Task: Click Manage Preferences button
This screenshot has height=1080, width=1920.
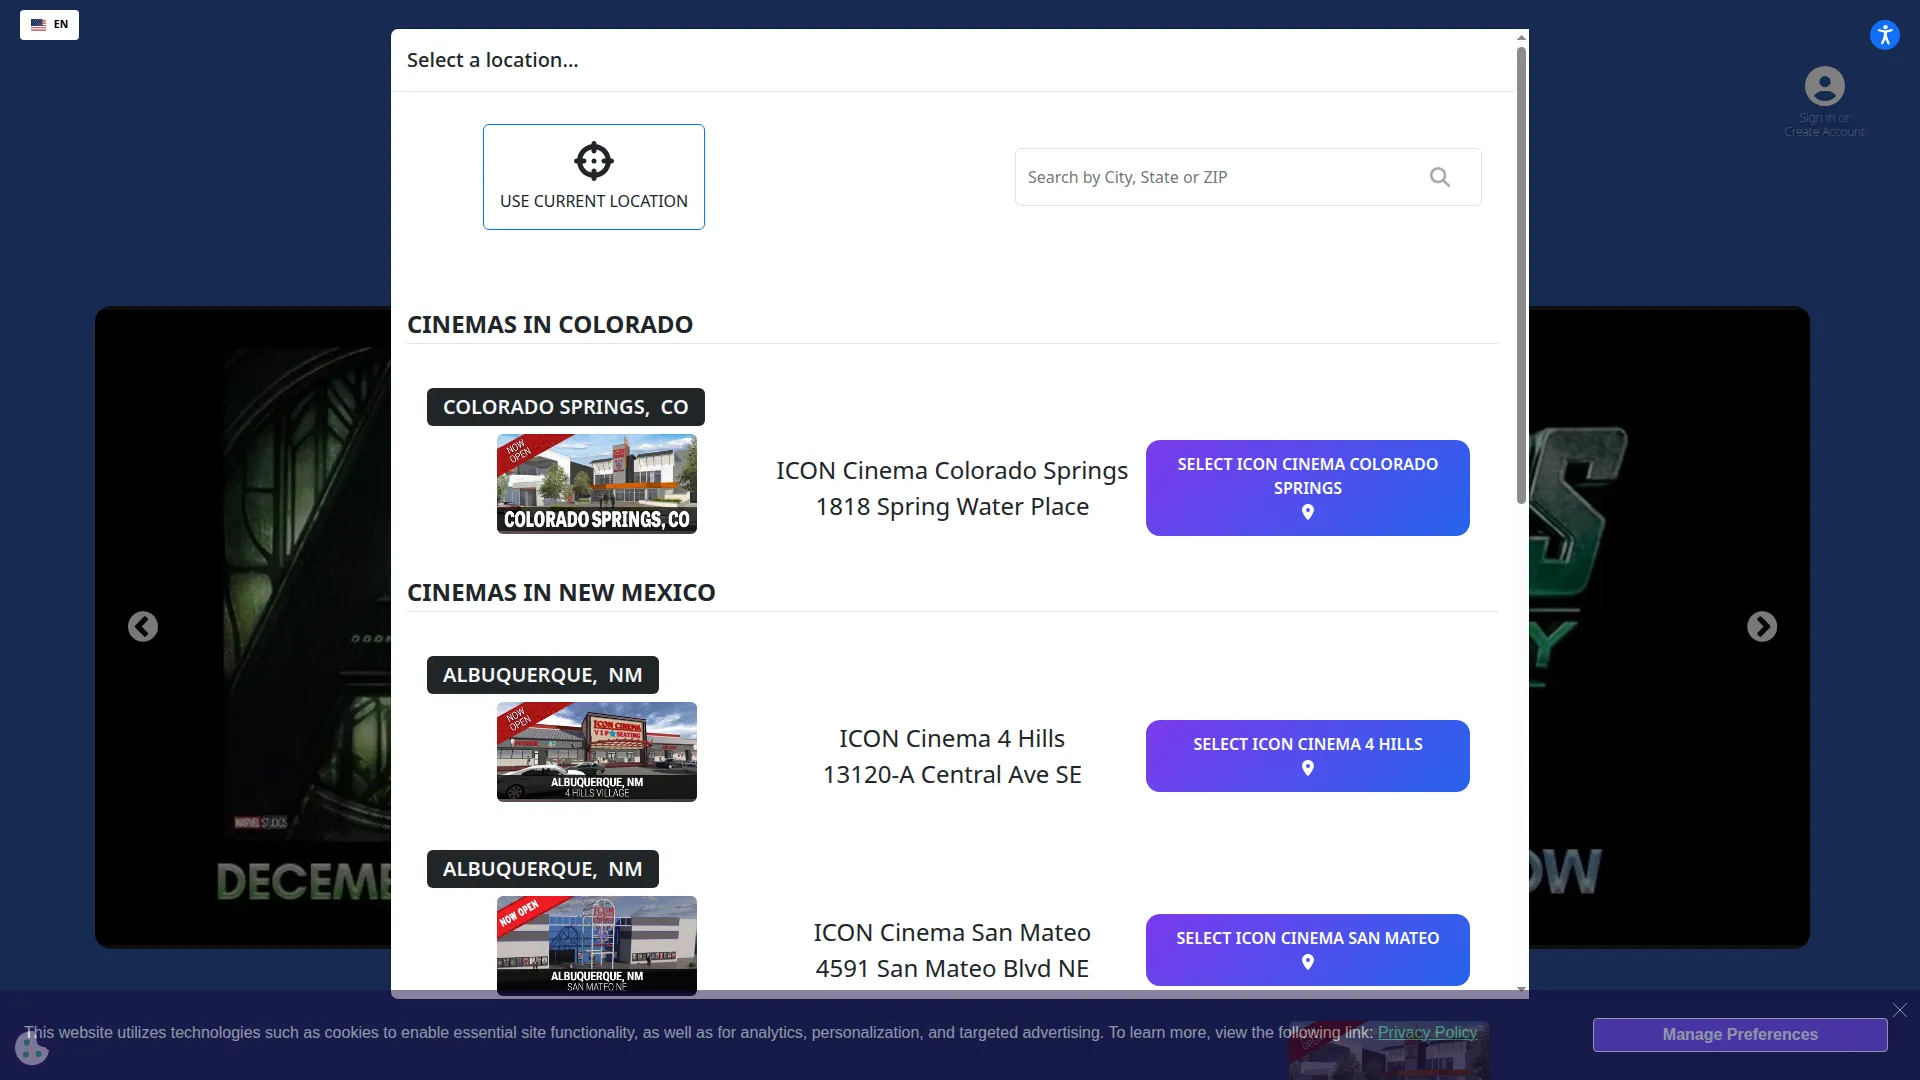Action: click(1740, 1035)
